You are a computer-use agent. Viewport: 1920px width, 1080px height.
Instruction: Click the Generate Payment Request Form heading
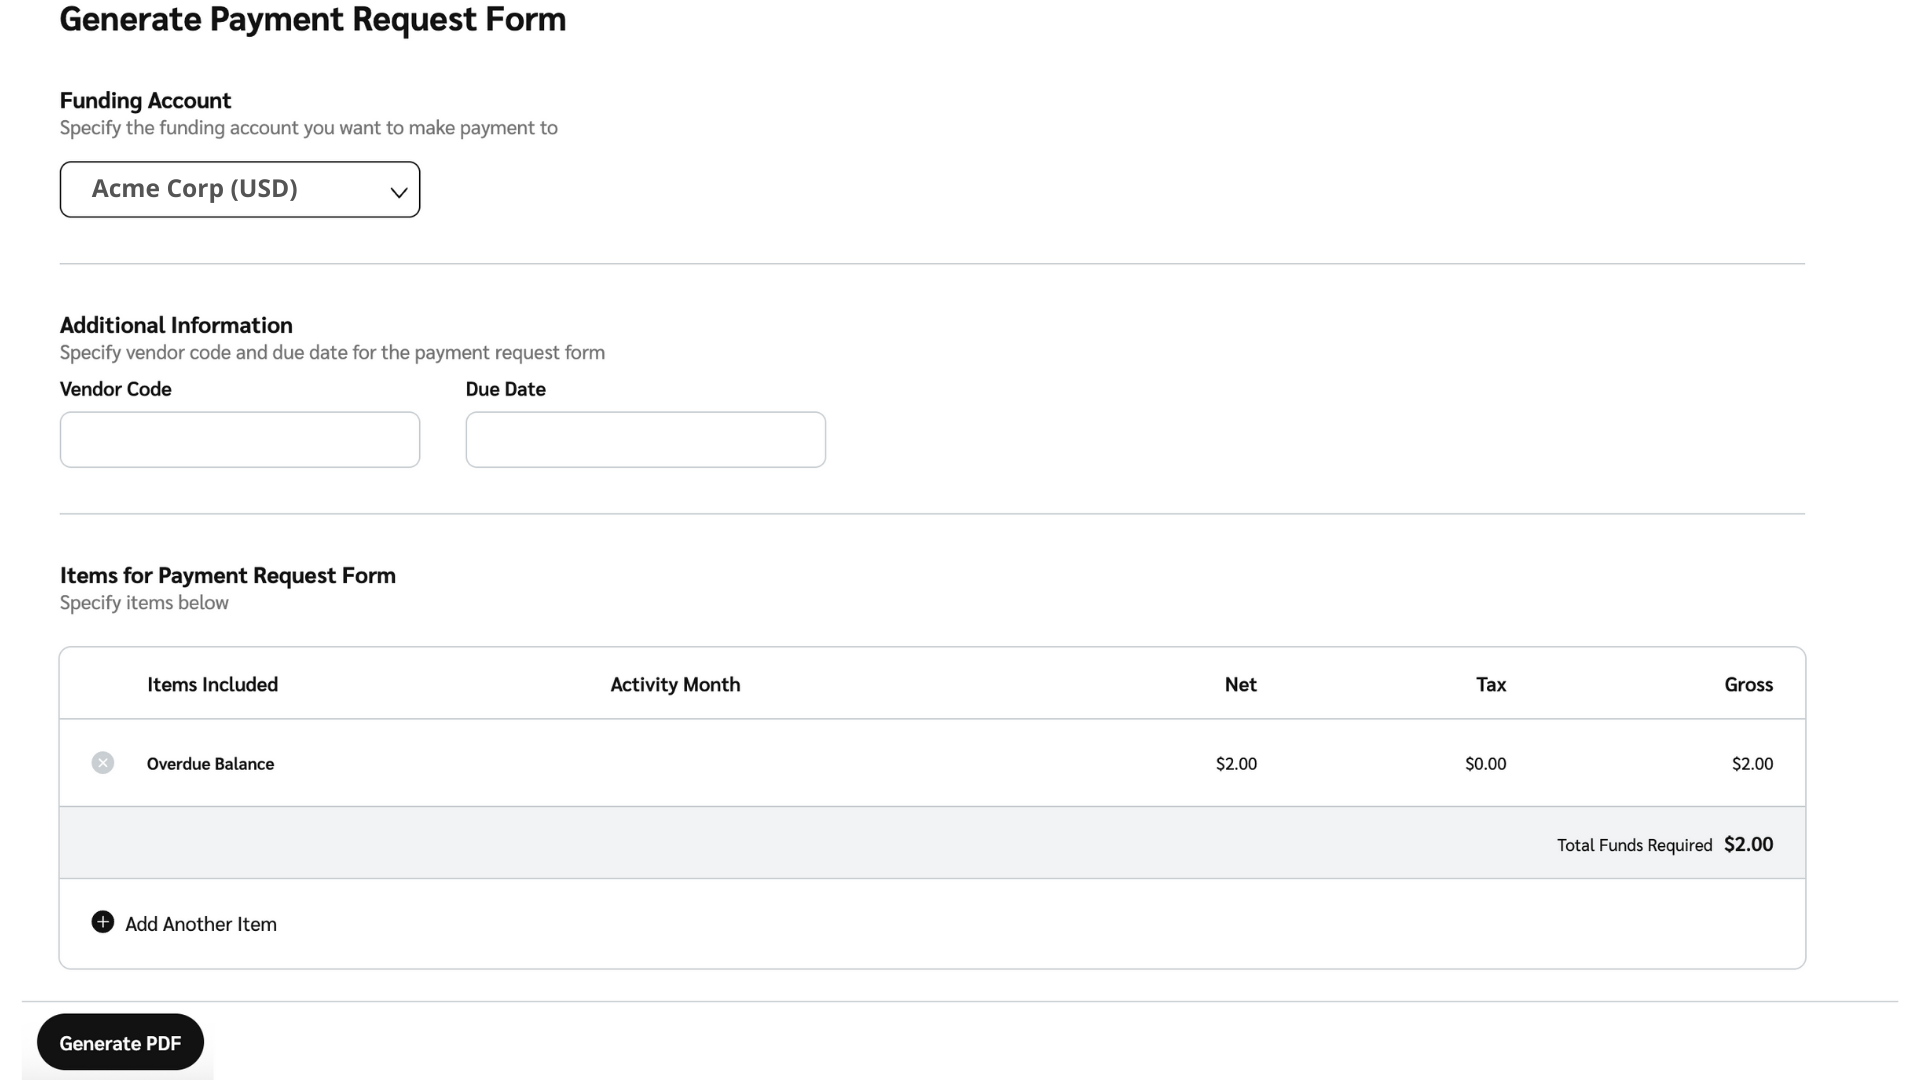[312, 20]
